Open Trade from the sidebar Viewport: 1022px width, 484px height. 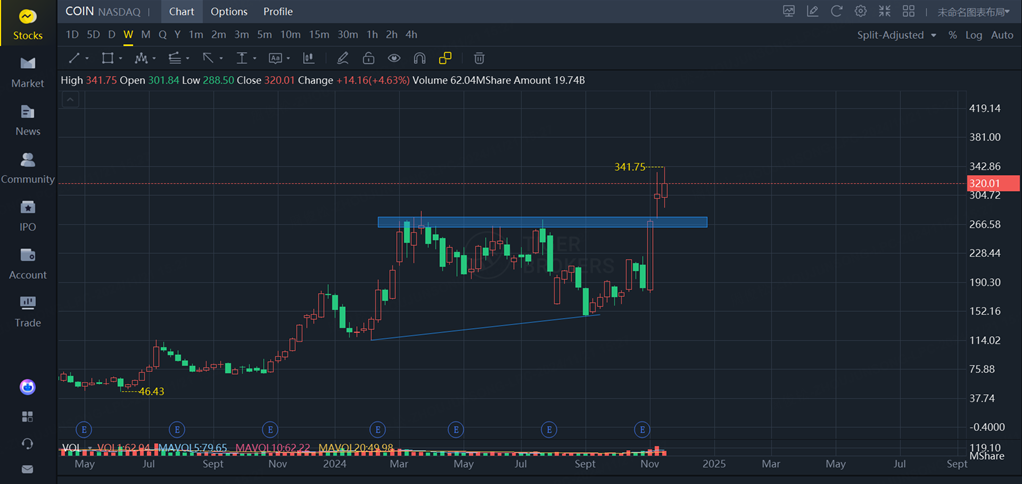(27, 311)
